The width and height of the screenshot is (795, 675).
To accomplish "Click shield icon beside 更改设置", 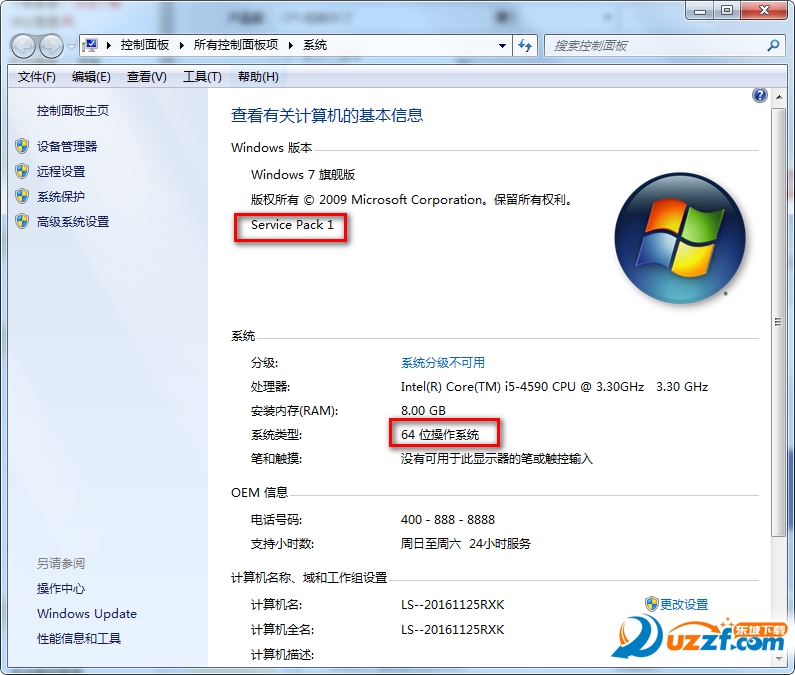I will tap(652, 605).
